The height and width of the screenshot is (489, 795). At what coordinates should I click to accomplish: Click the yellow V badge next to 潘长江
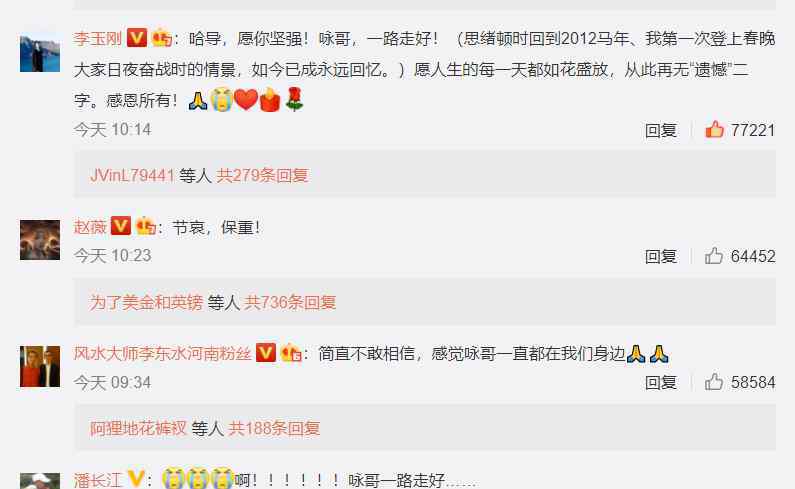click(136, 478)
